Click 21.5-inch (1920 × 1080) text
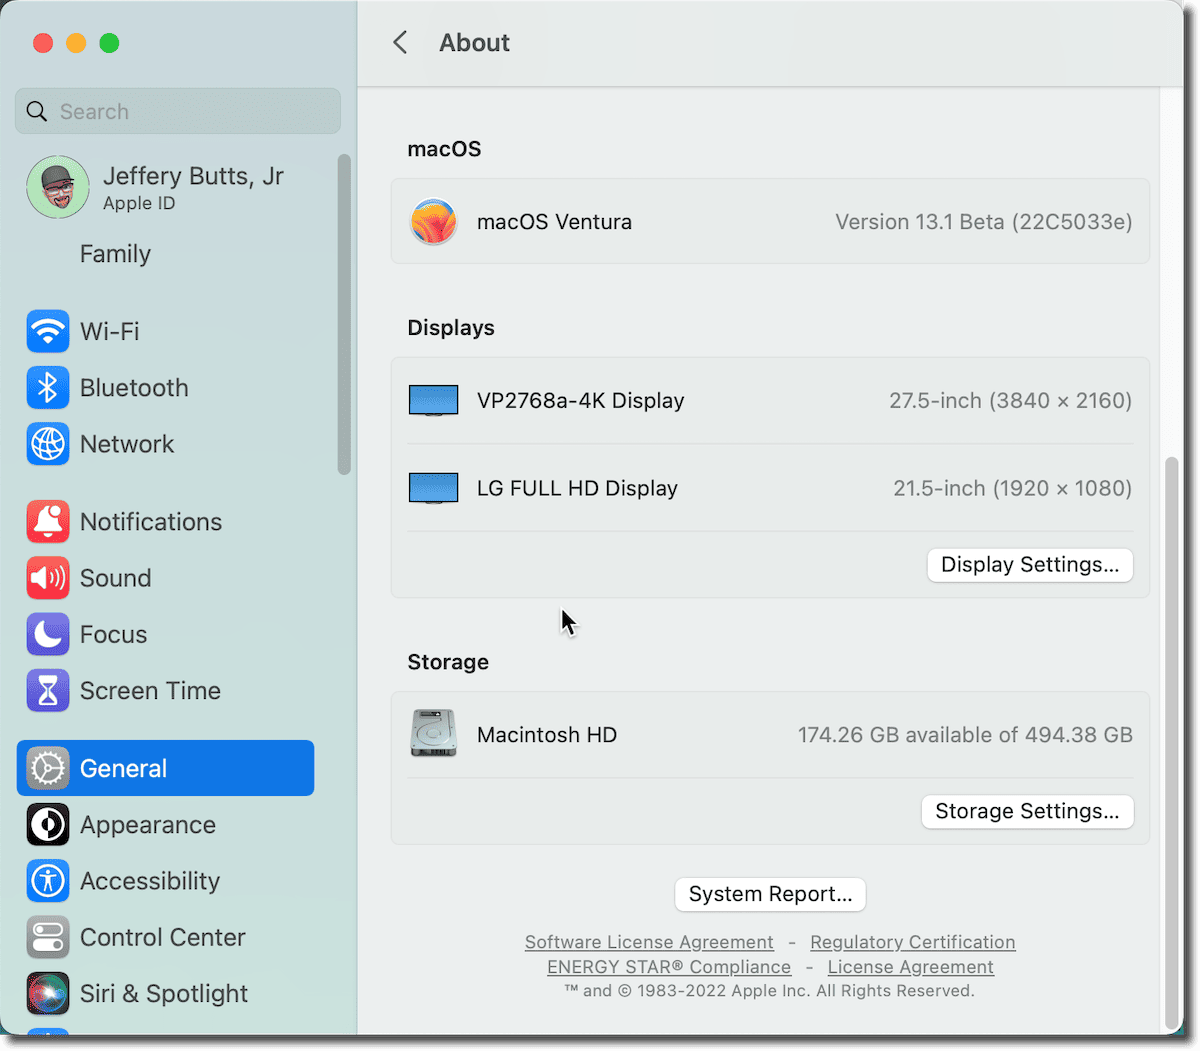This screenshot has height=1051, width=1200. point(1012,489)
